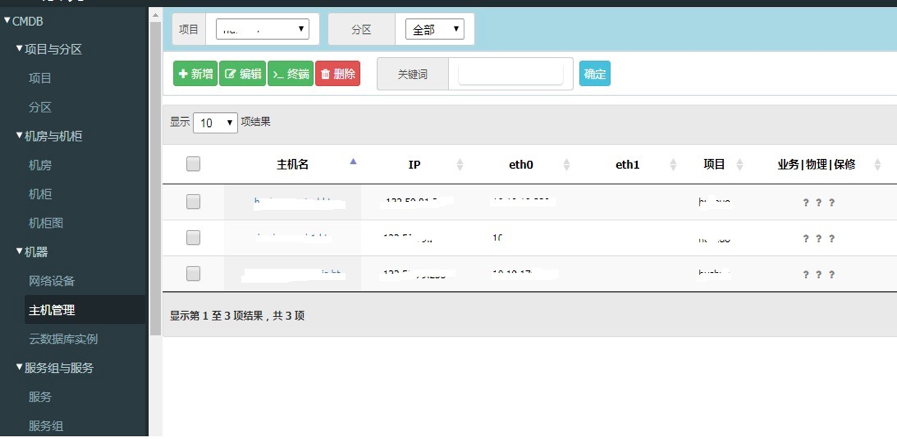The width and height of the screenshot is (897, 439).
Task: Click second row ? ? ? status cell
Action: pyautogui.click(x=819, y=239)
